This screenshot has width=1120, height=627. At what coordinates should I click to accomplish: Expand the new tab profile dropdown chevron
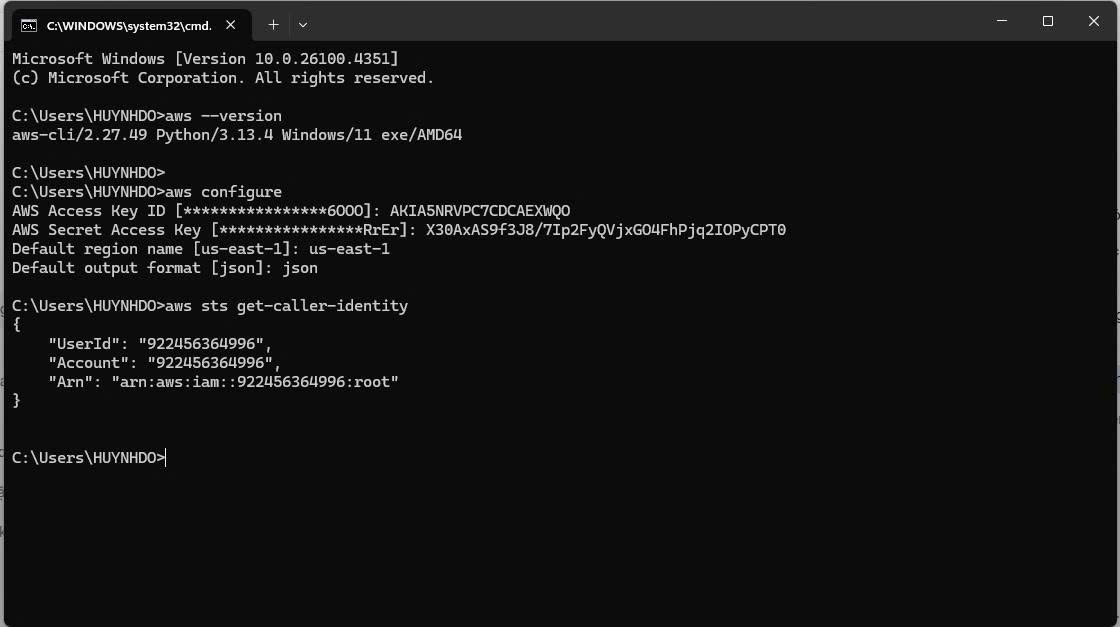pyautogui.click(x=303, y=25)
